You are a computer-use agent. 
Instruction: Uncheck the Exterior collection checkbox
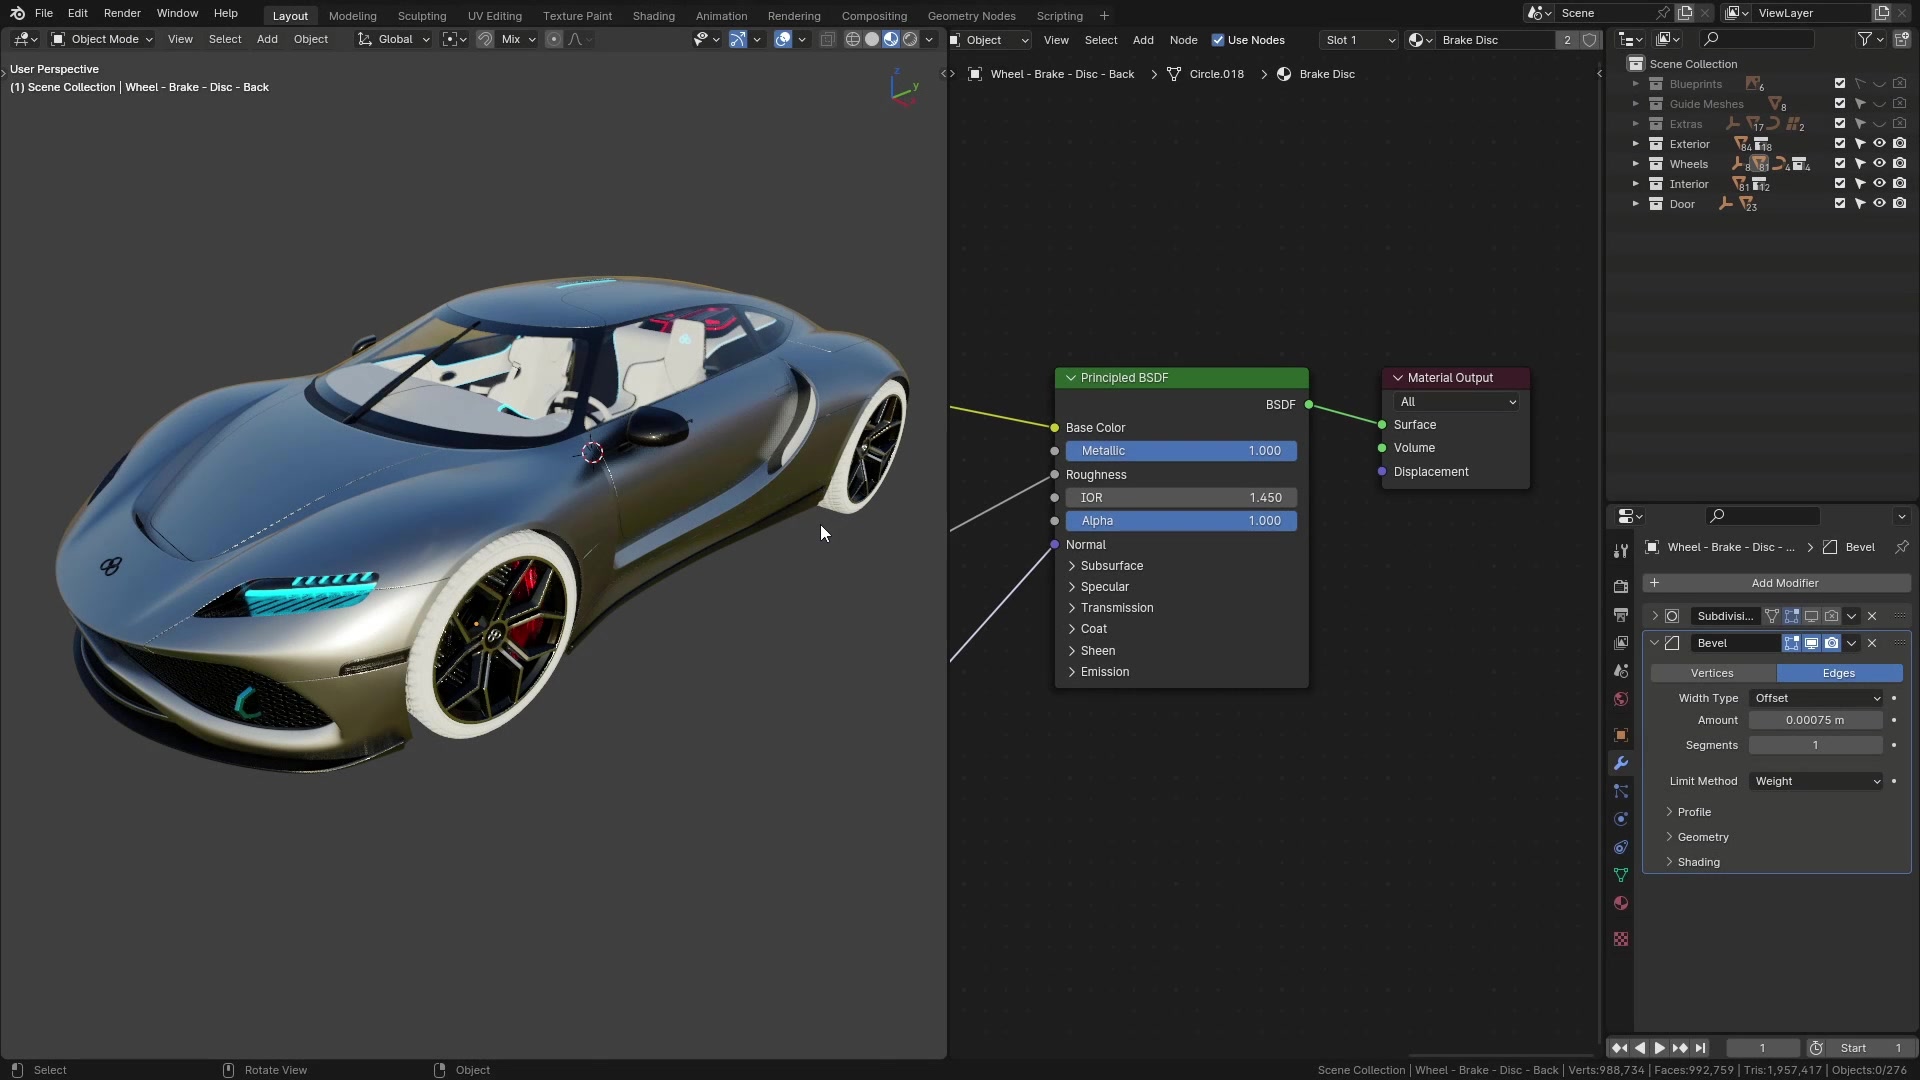(1839, 144)
